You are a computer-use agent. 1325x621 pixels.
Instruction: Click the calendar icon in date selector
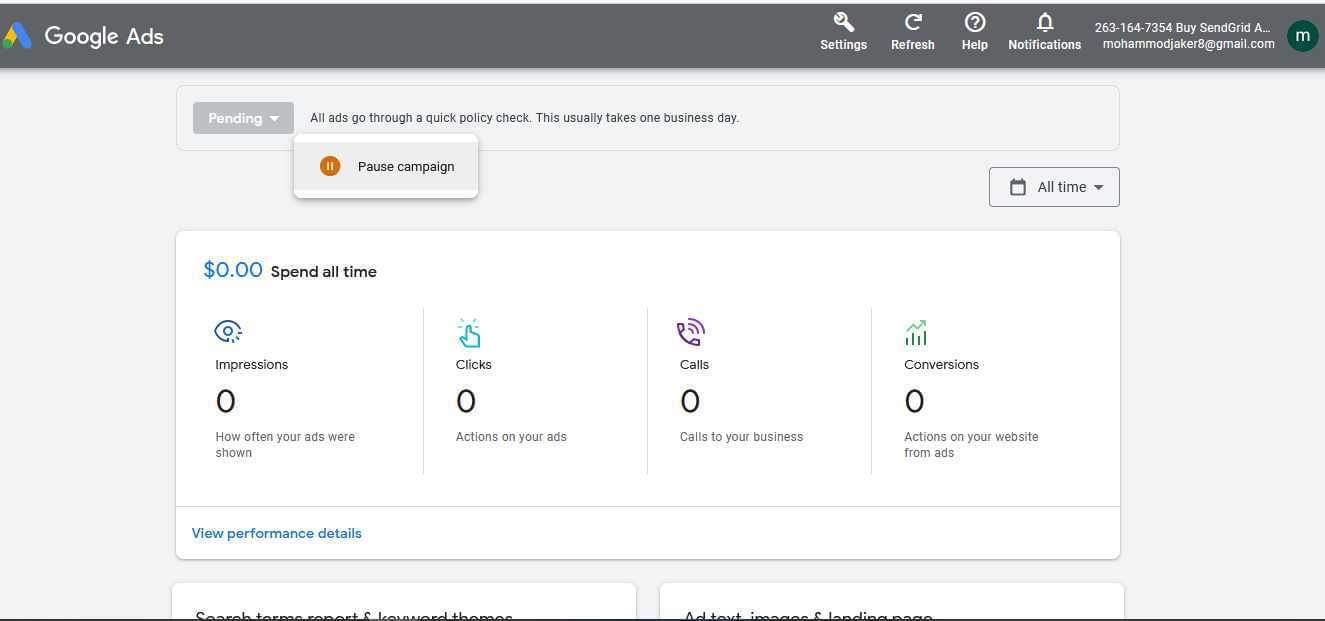point(1018,187)
